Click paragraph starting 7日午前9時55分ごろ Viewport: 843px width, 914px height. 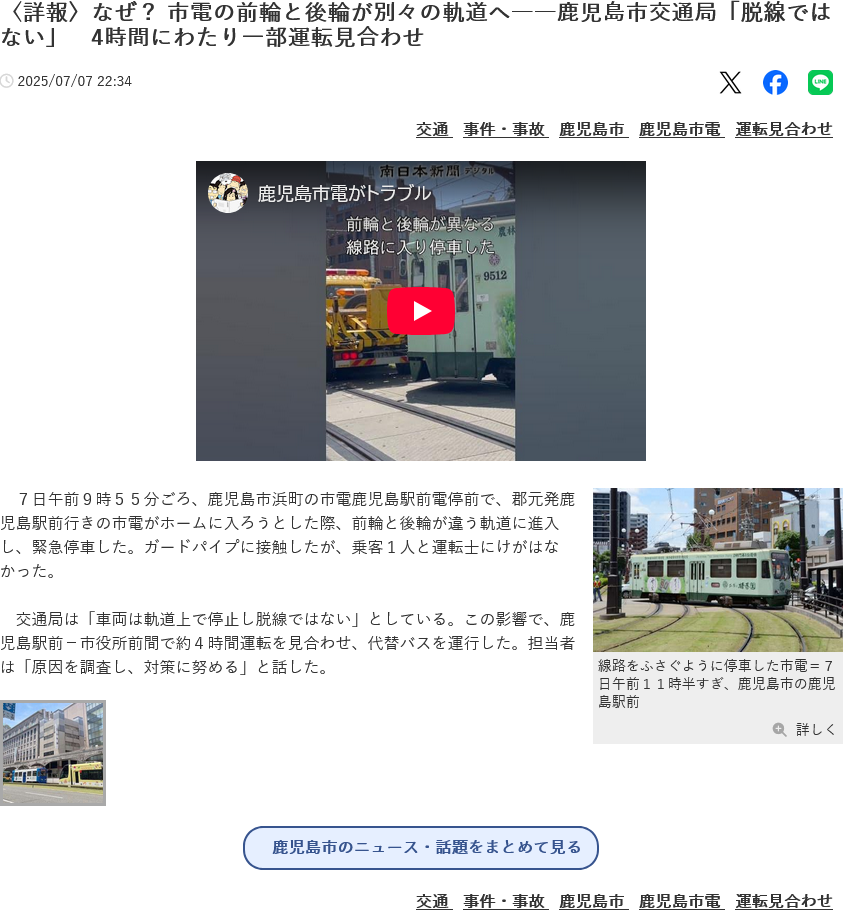[x=287, y=535]
